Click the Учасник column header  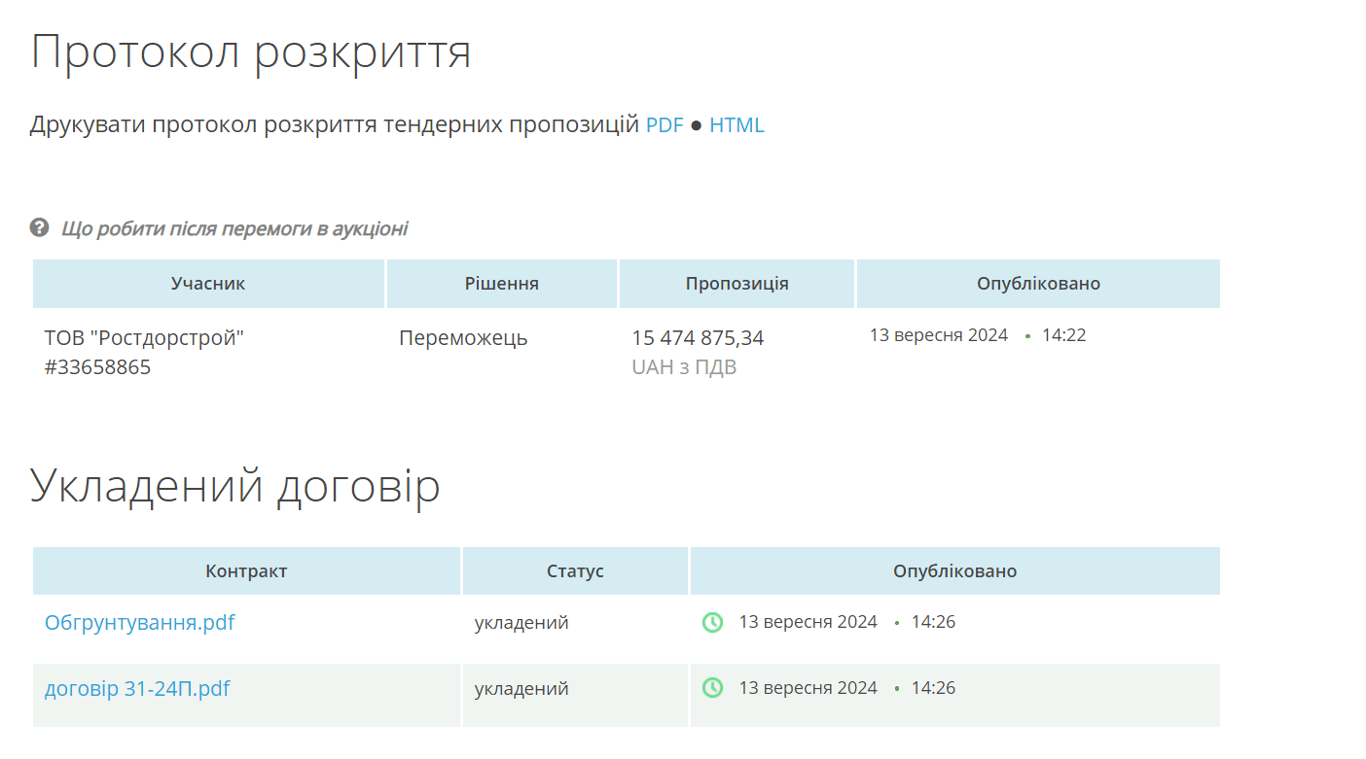click(x=208, y=284)
